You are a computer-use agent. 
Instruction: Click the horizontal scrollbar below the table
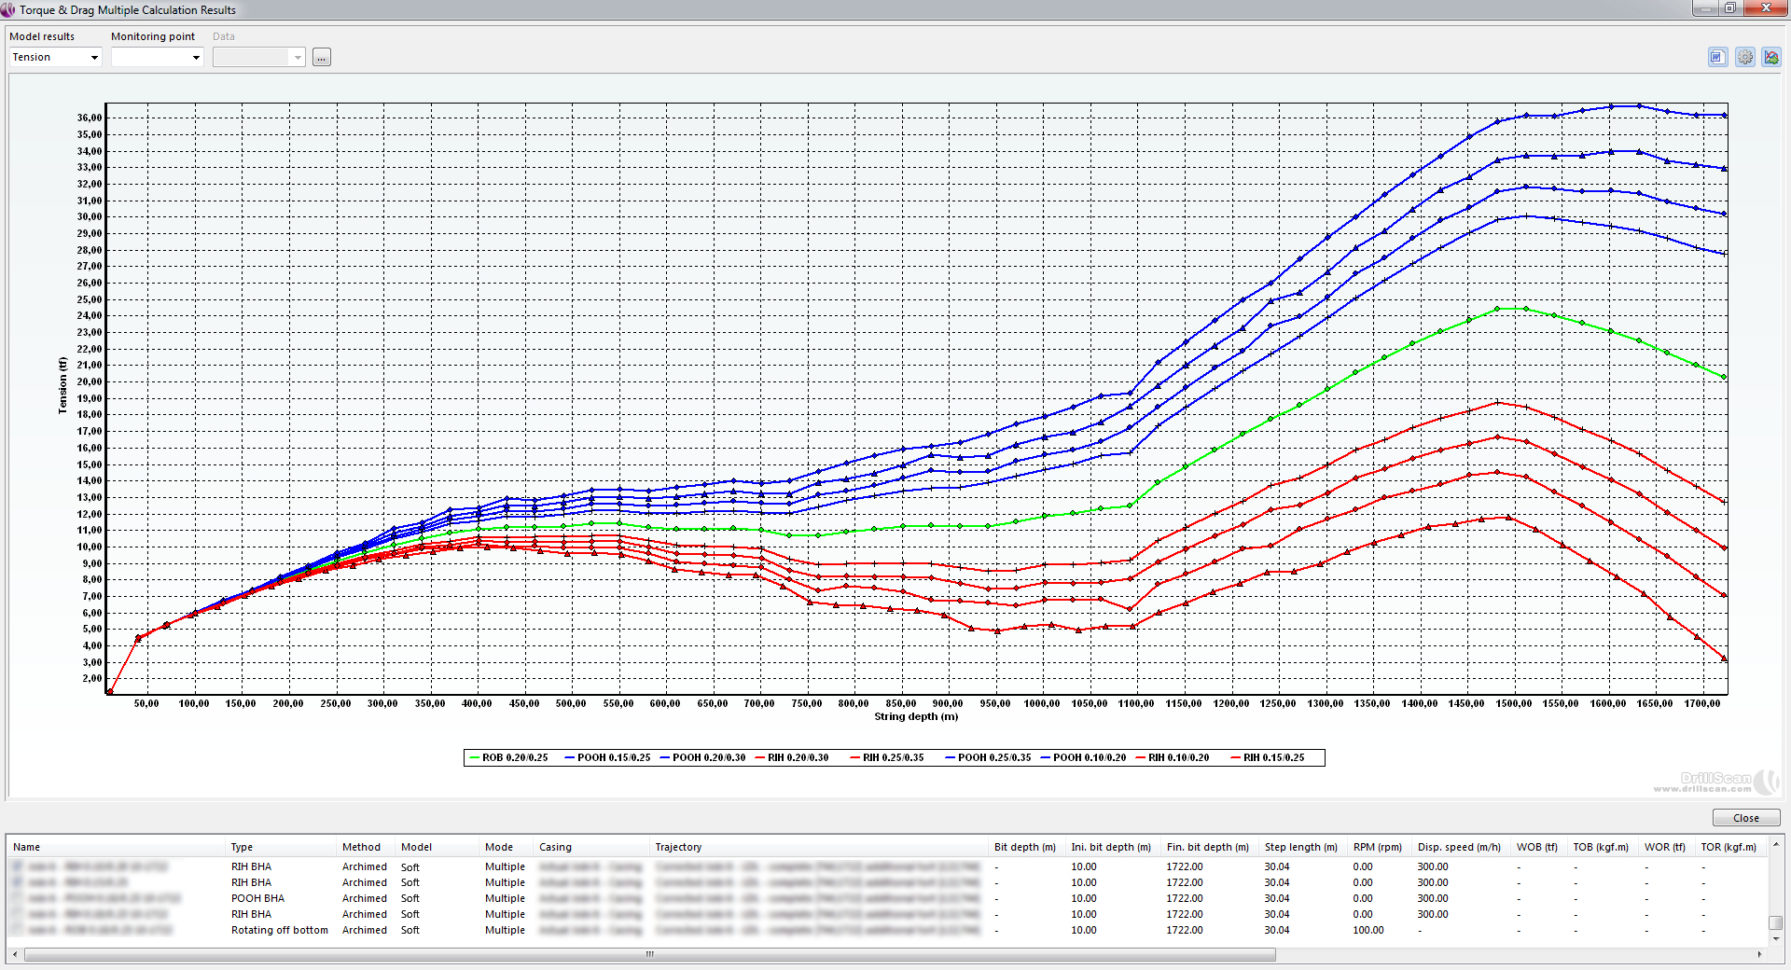click(649, 954)
